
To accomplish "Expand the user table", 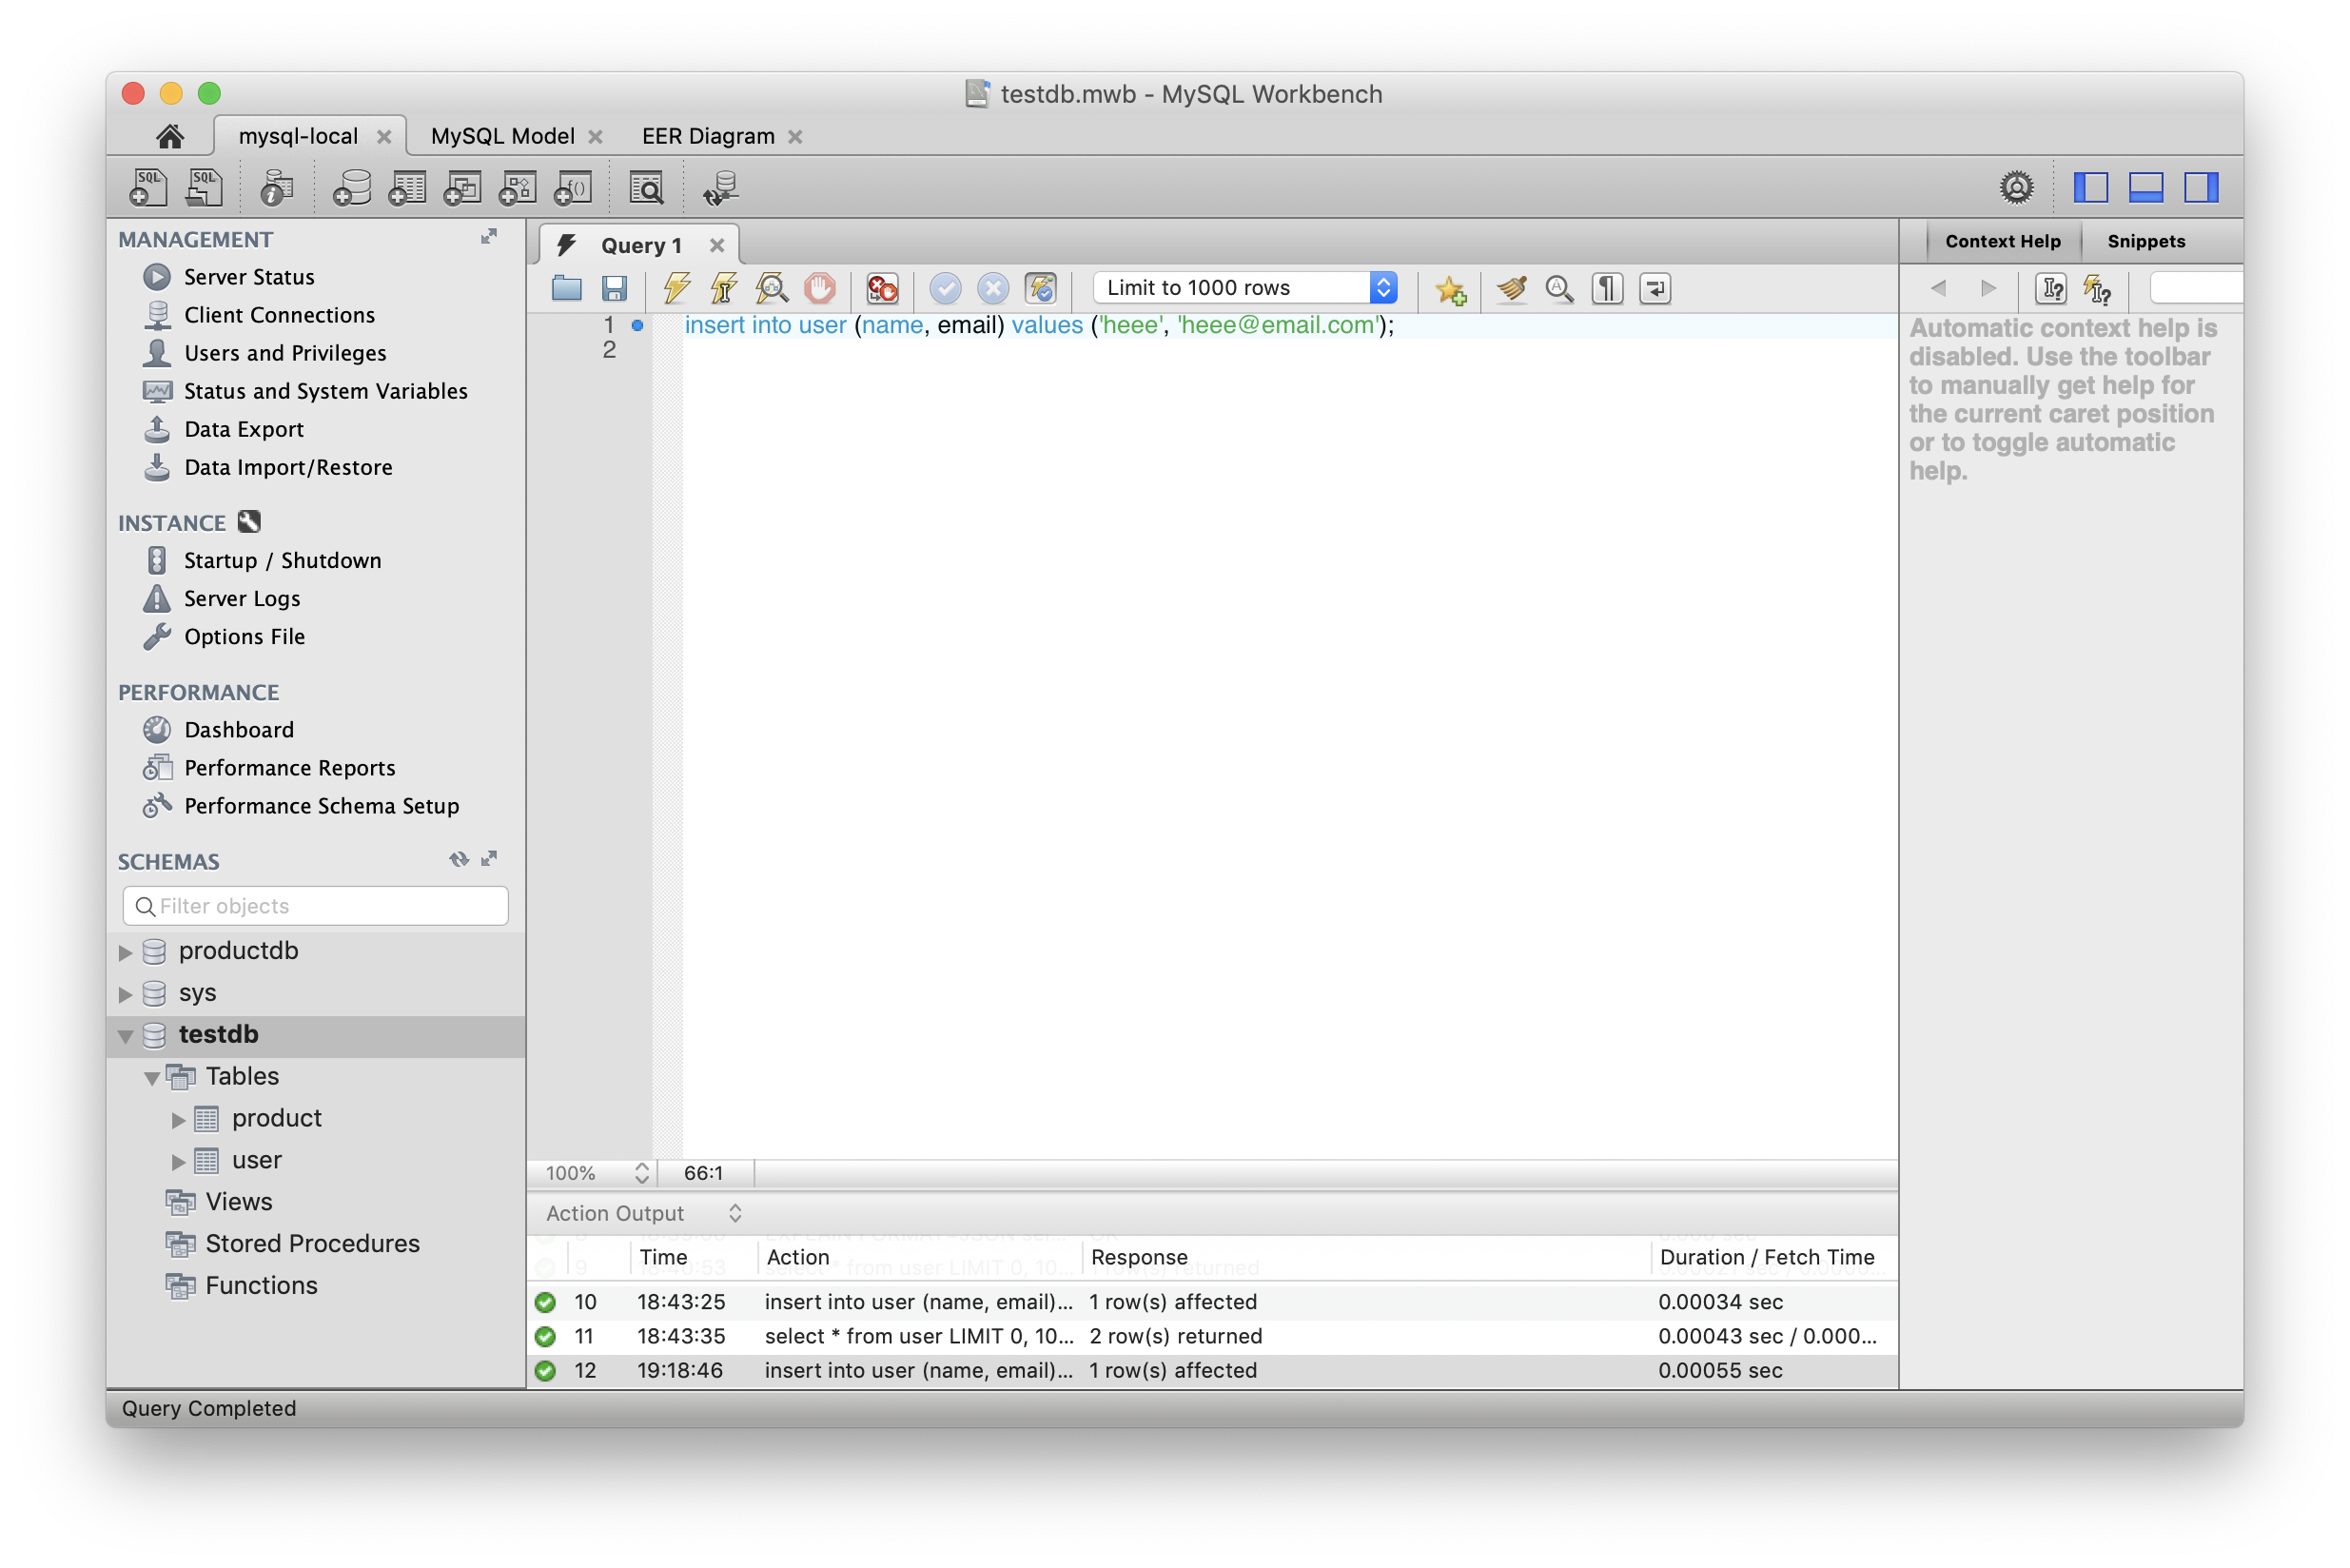I will 178,1162.
